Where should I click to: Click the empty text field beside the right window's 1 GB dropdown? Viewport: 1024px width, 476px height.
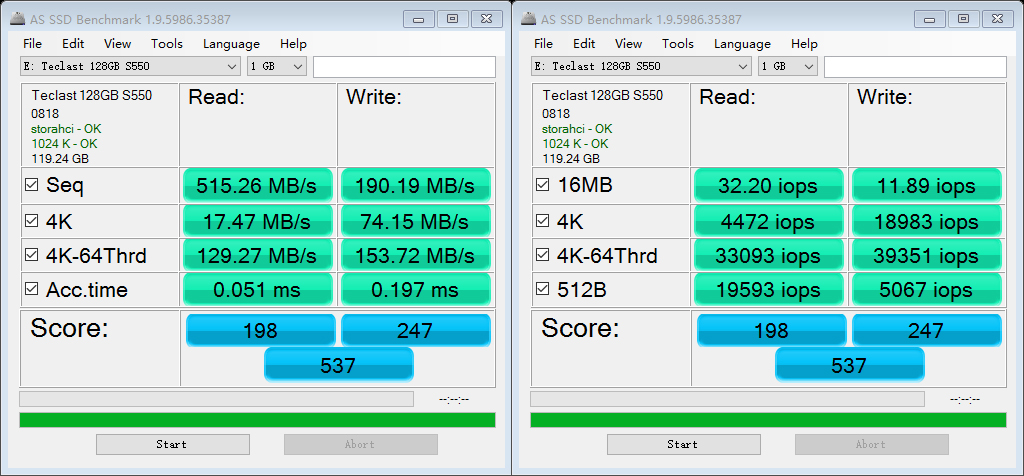(915, 66)
